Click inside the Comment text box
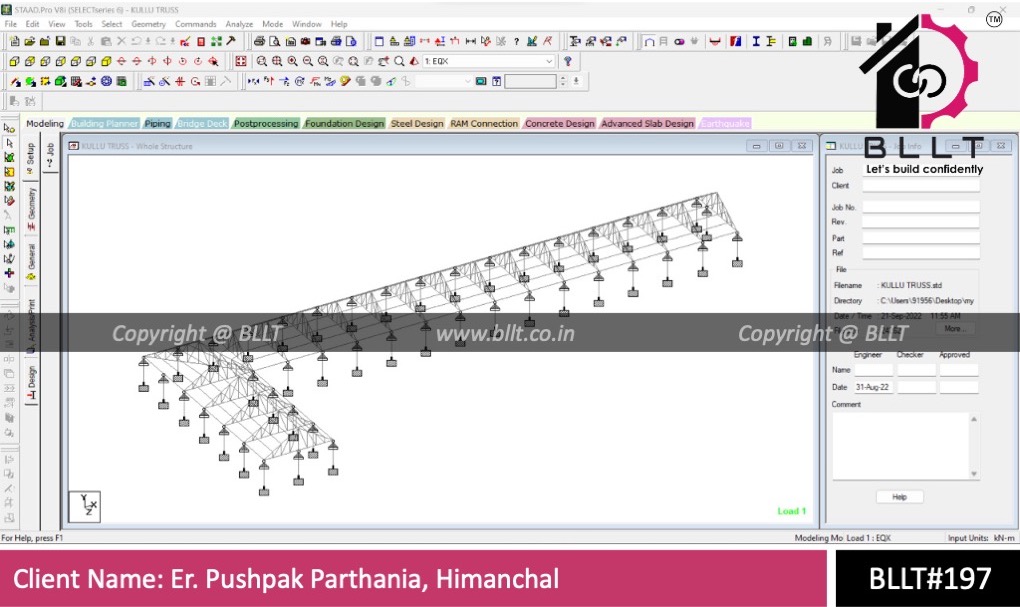 pos(900,446)
